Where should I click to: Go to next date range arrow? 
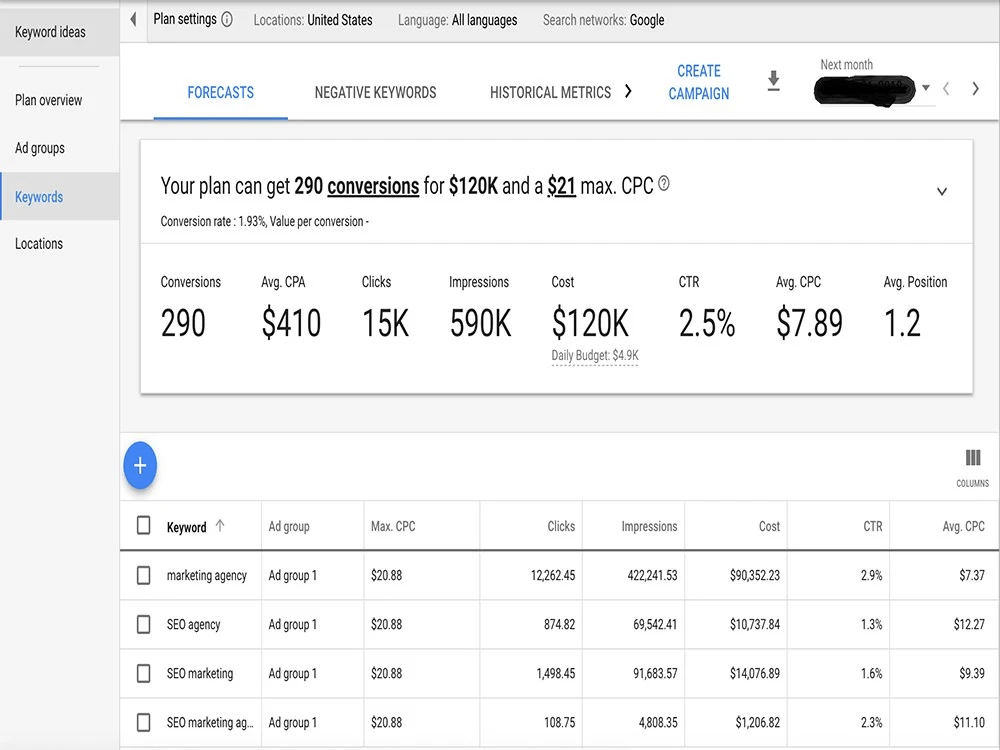(975, 89)
